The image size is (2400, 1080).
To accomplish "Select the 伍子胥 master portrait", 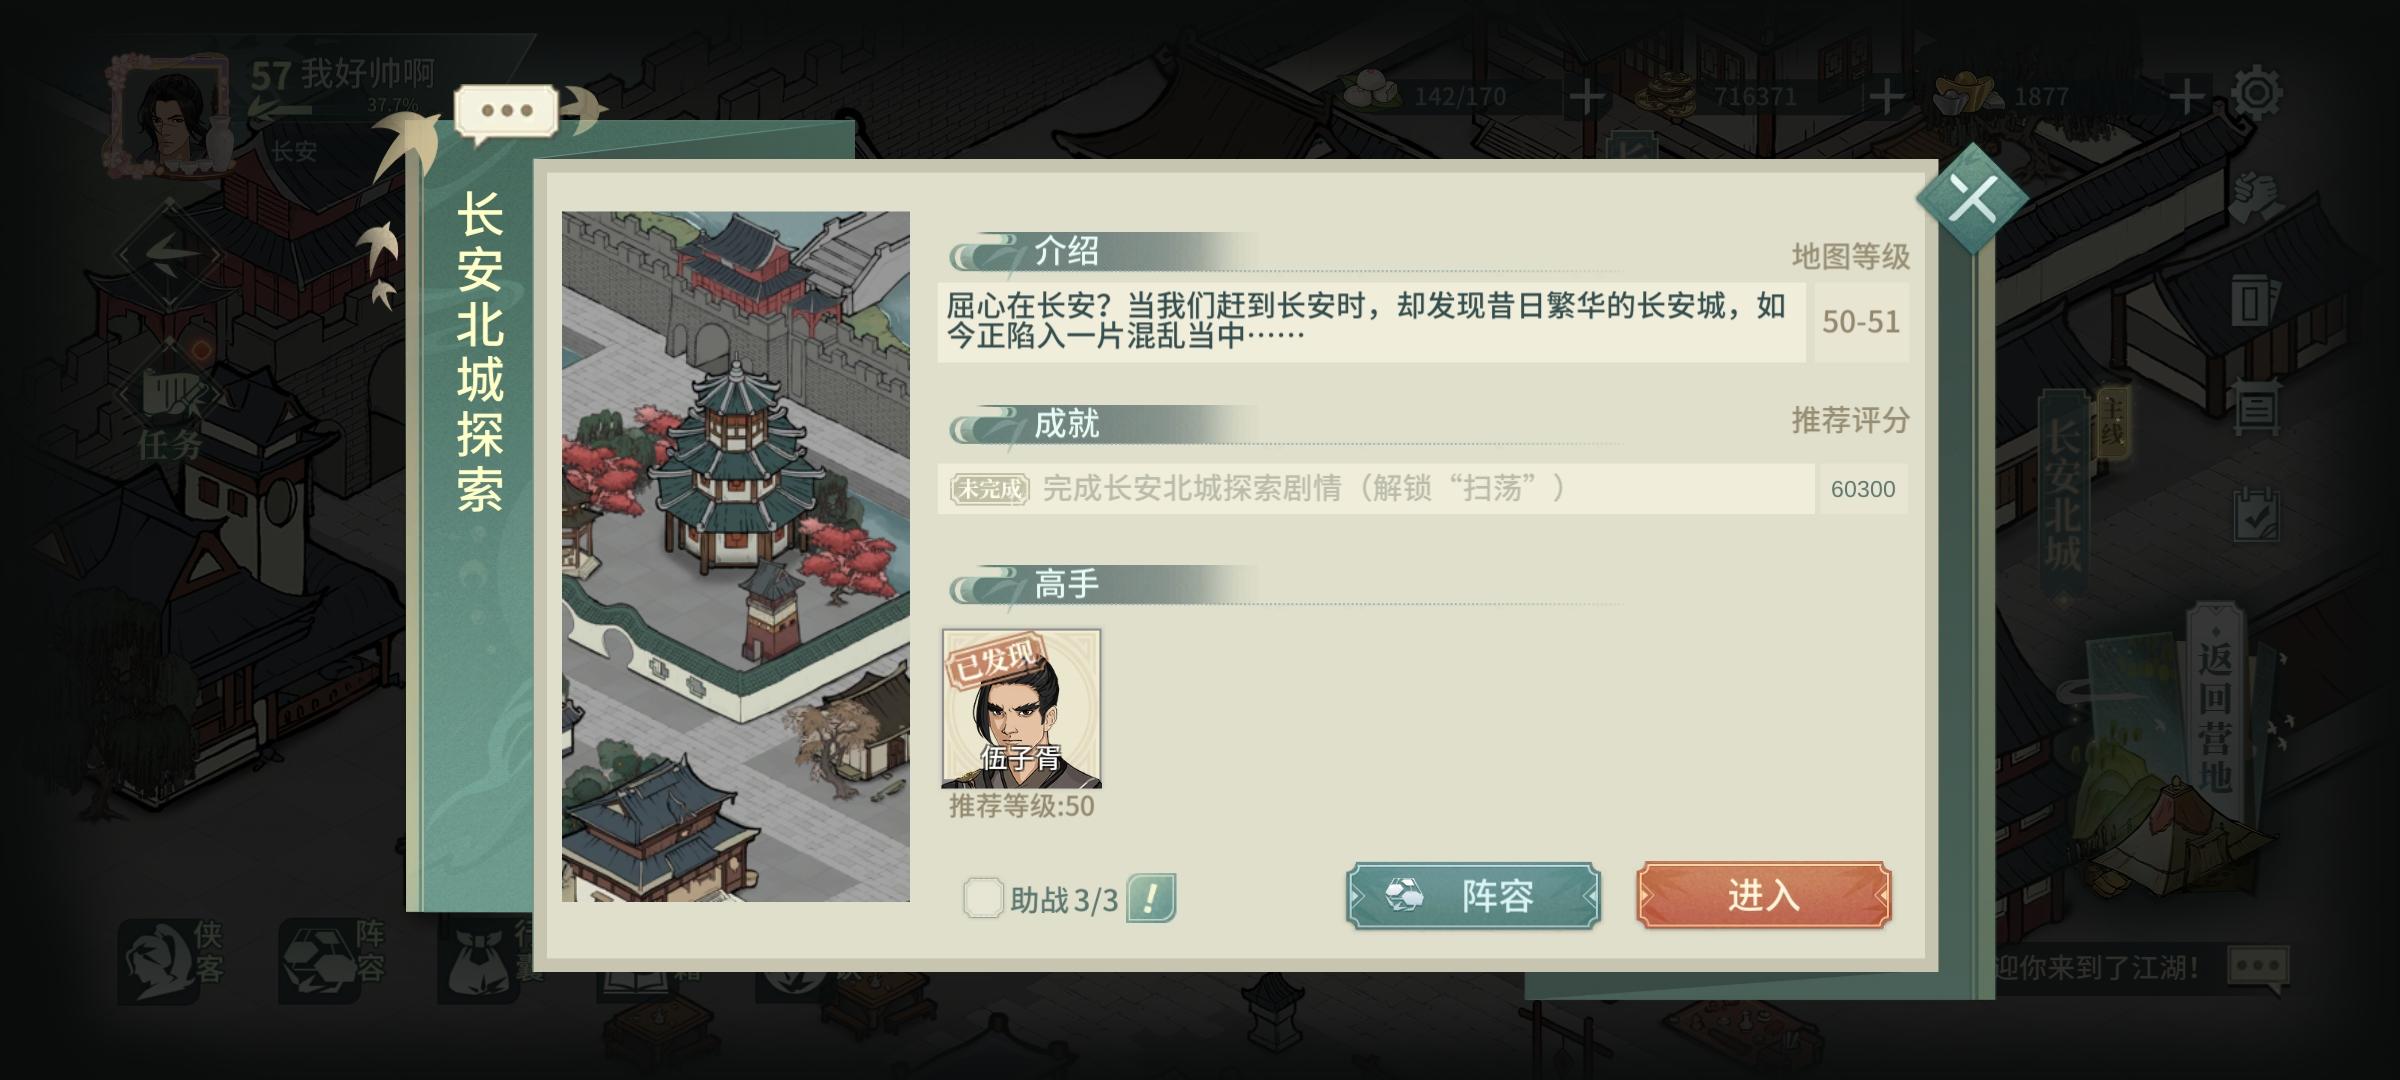I will coord(1021,709).
